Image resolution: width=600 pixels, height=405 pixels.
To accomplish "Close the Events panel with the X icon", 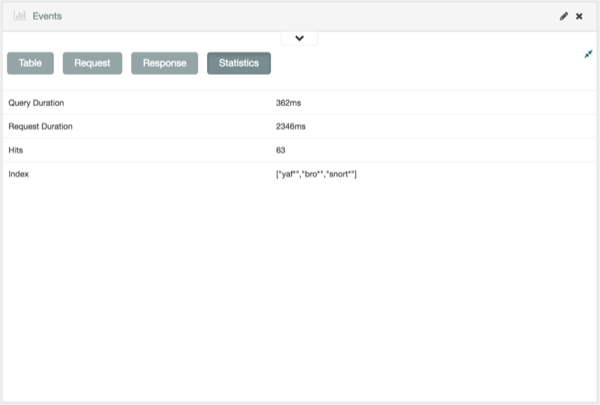I will [579, 16].
